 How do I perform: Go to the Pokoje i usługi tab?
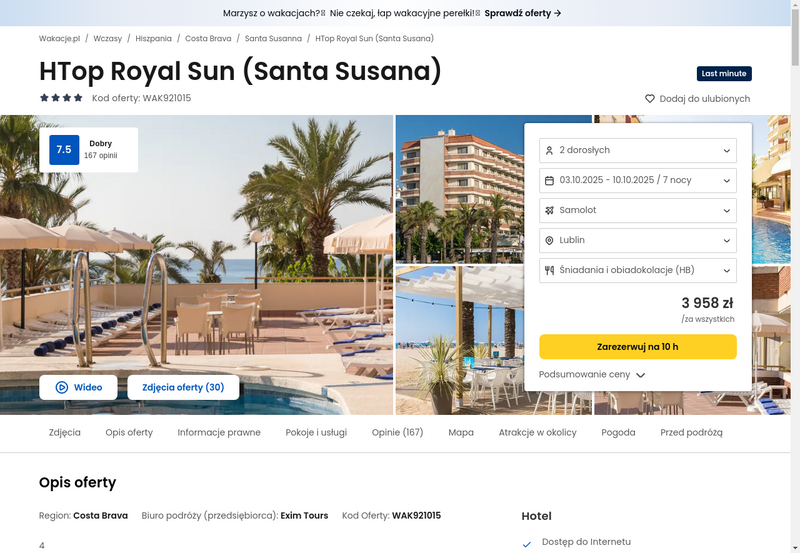(x=316, y=433)
